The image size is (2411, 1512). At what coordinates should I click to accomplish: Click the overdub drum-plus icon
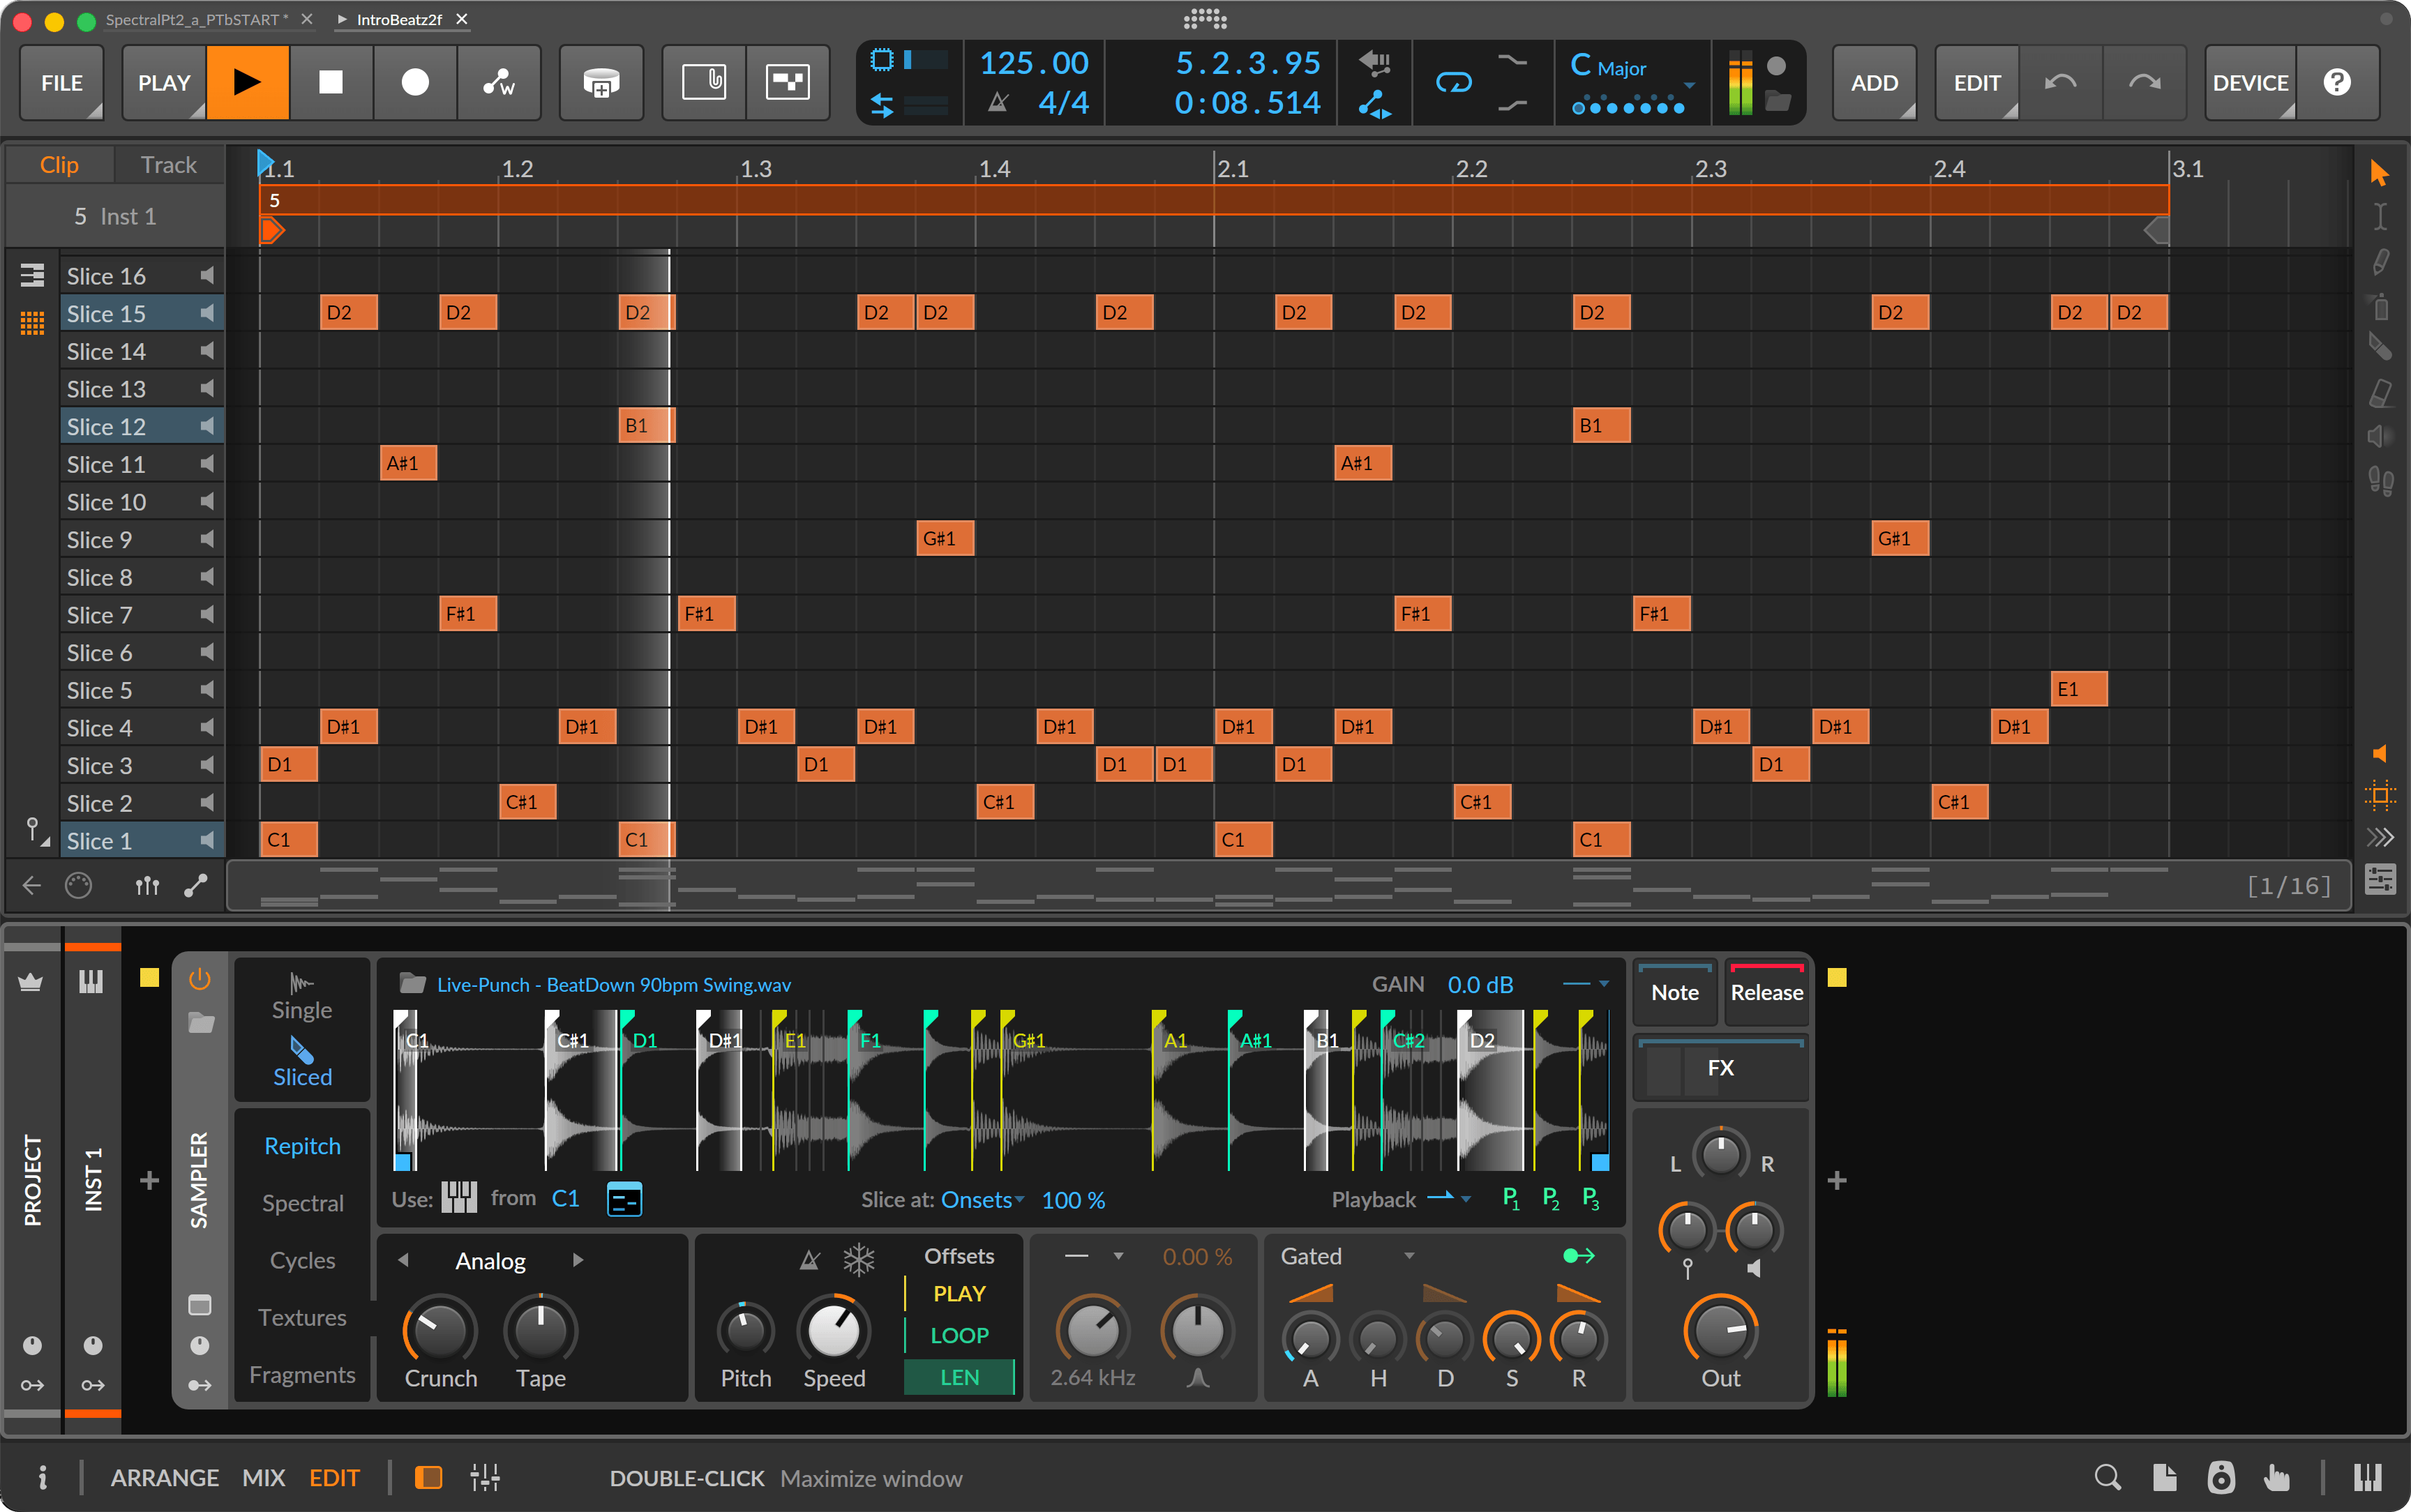[601, 82]
